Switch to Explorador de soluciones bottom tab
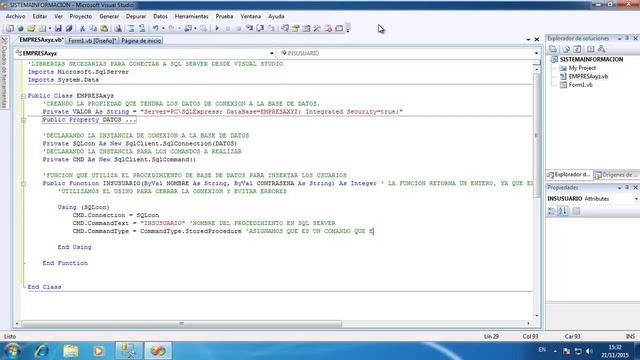 coord(569,175)
